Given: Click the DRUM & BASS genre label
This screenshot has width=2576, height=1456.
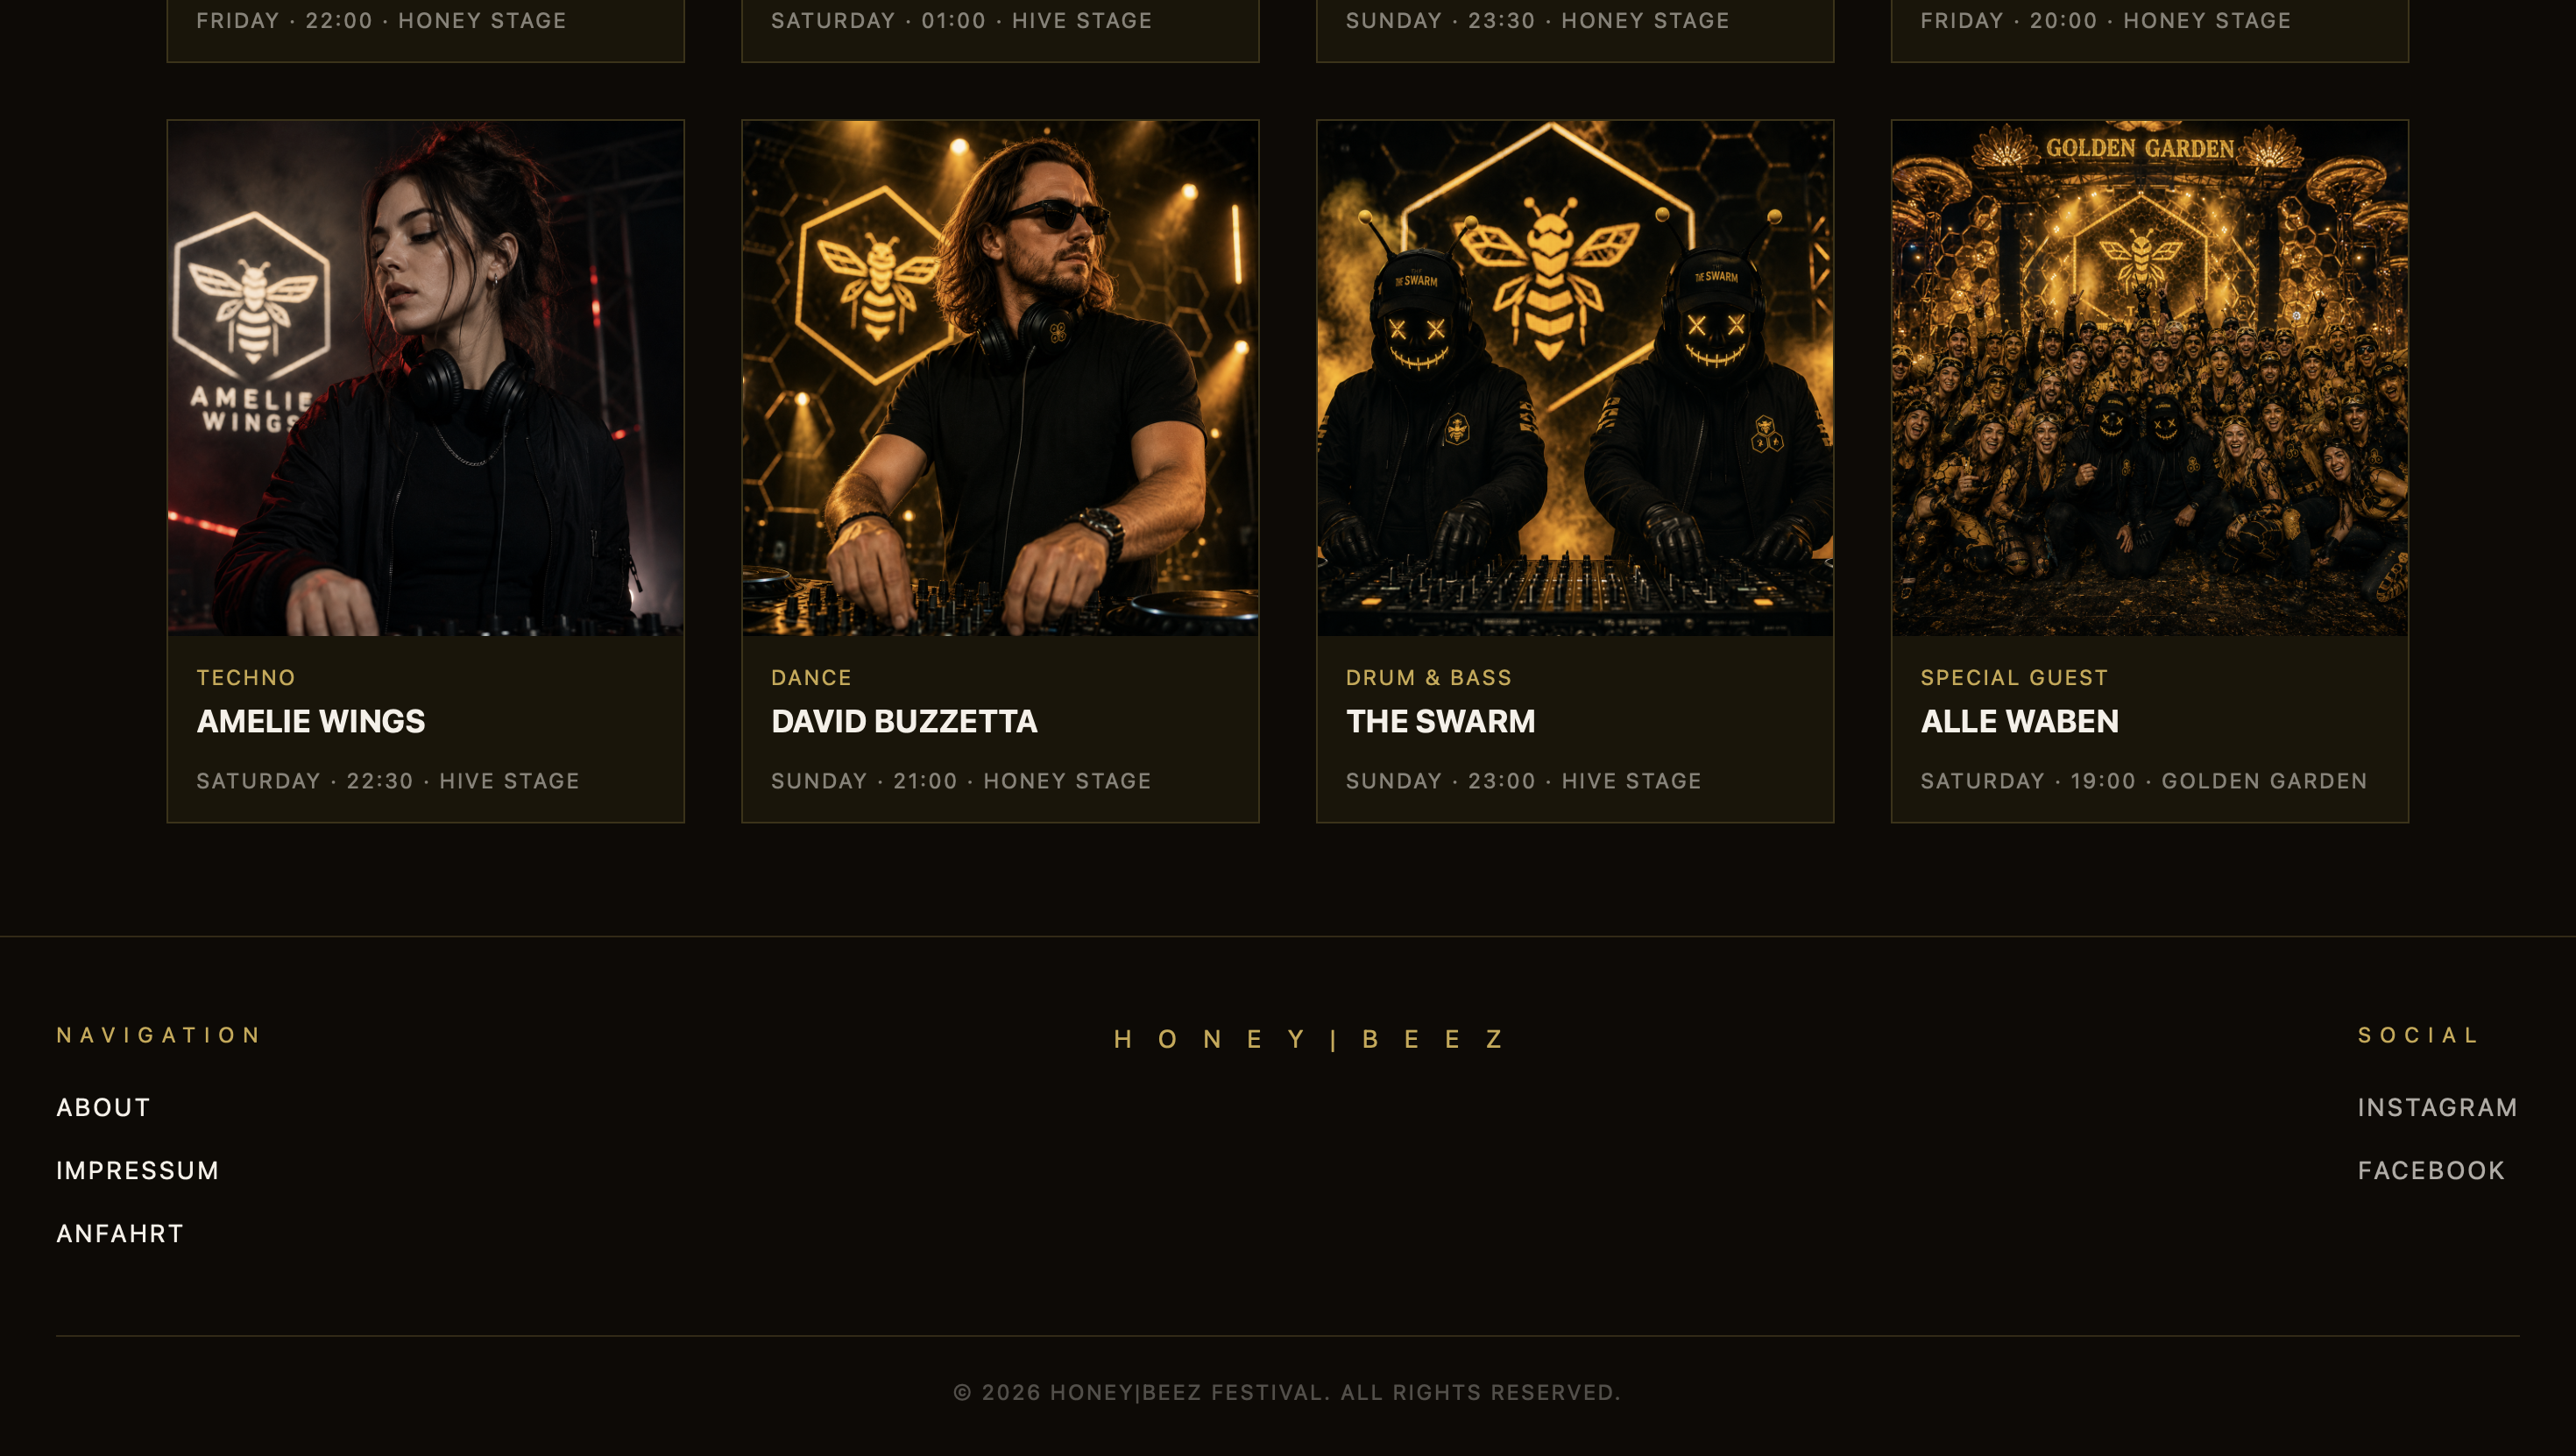Looking at the screenshot, I should pos(1428,677).
